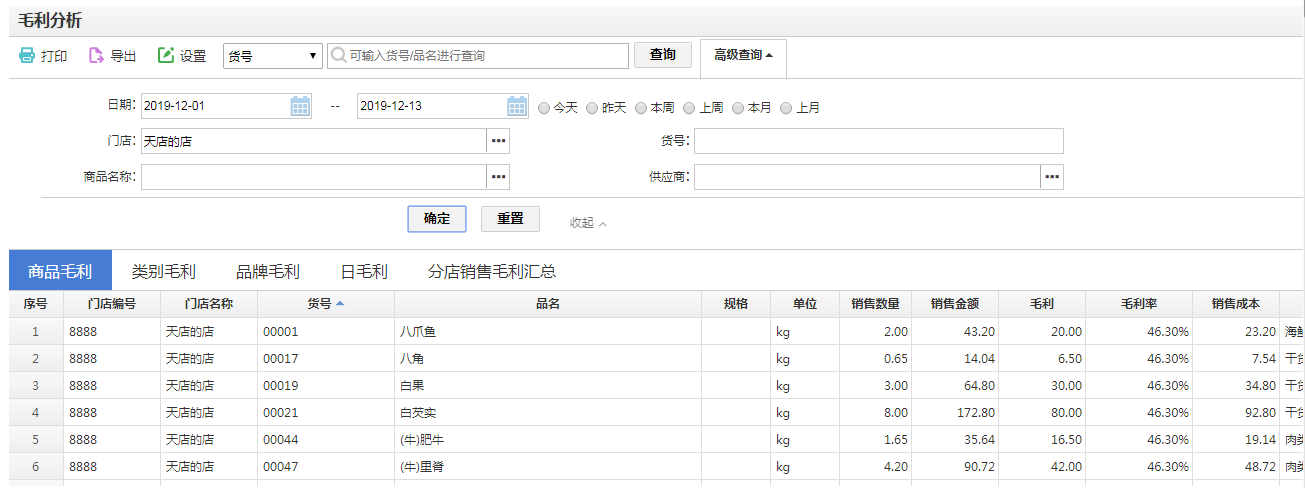Click the 商品名称 input field
The width and height of the screenshot is (1305, 488).
click(313, 177)
